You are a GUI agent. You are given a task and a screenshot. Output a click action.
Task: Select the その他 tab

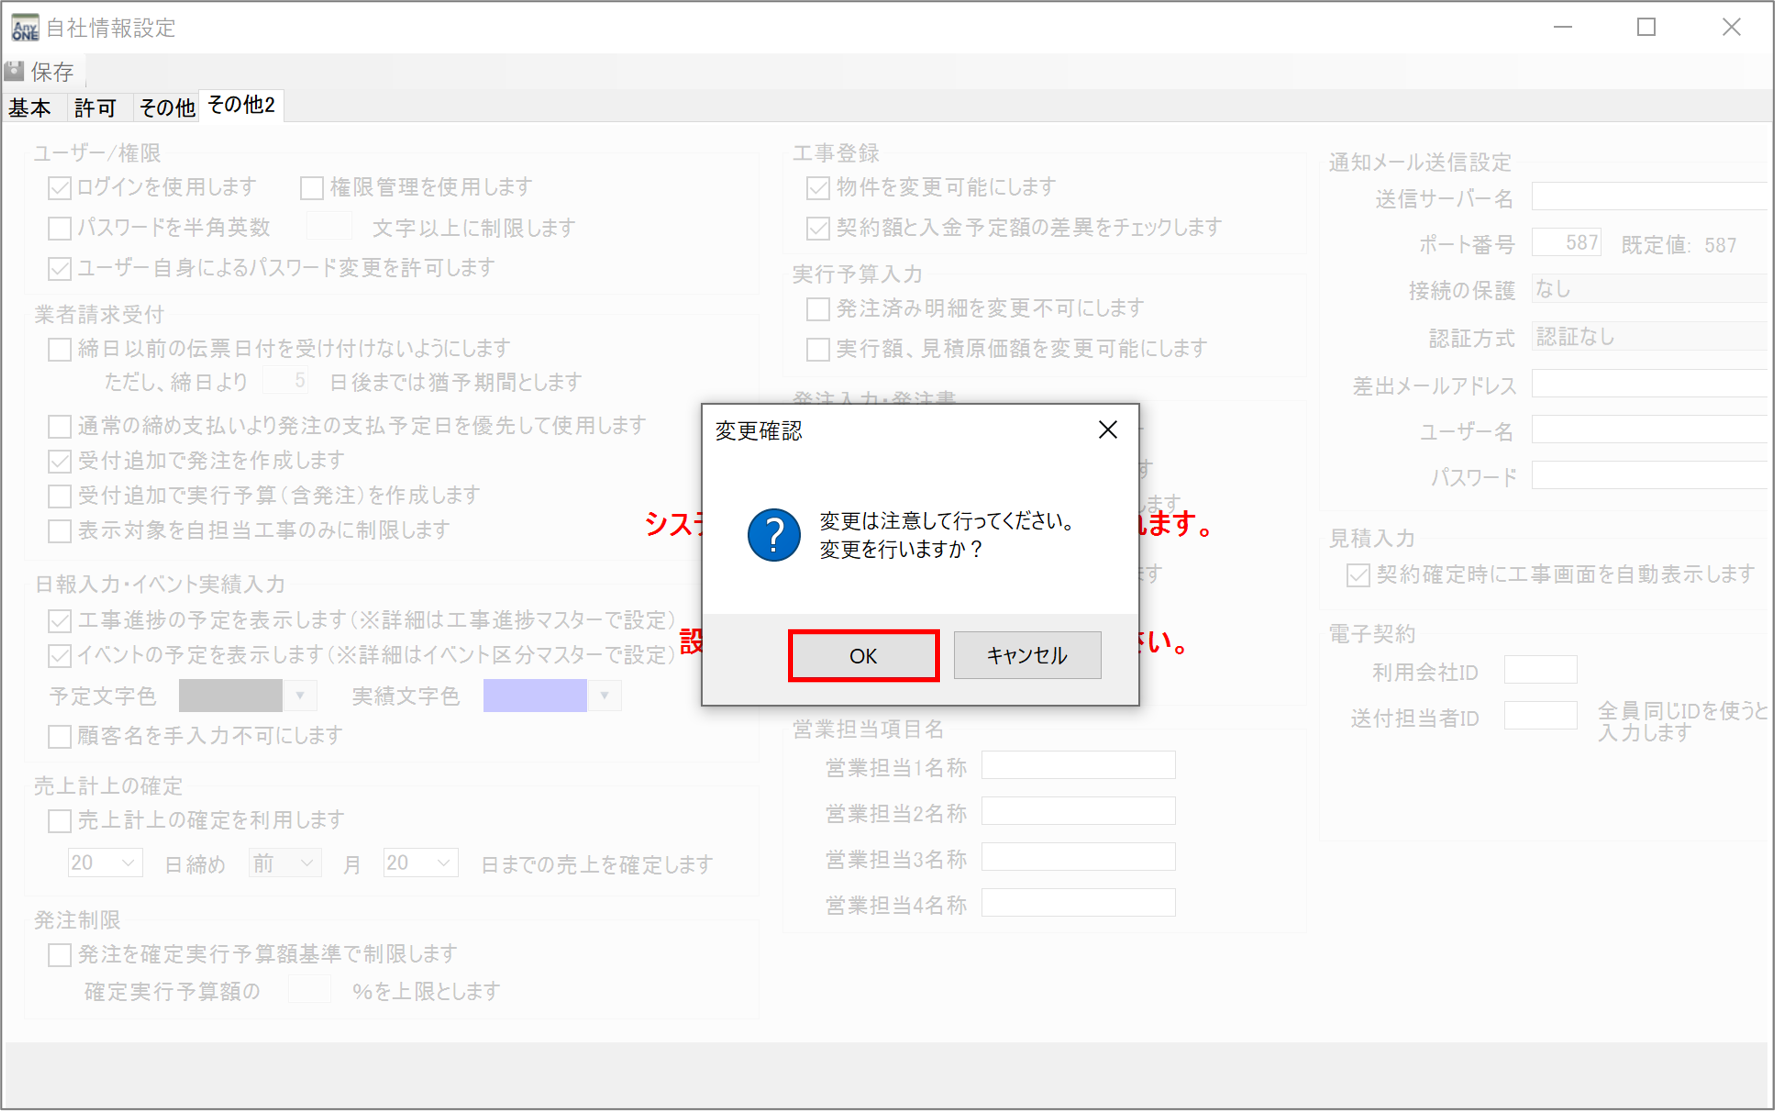[166, 108]
